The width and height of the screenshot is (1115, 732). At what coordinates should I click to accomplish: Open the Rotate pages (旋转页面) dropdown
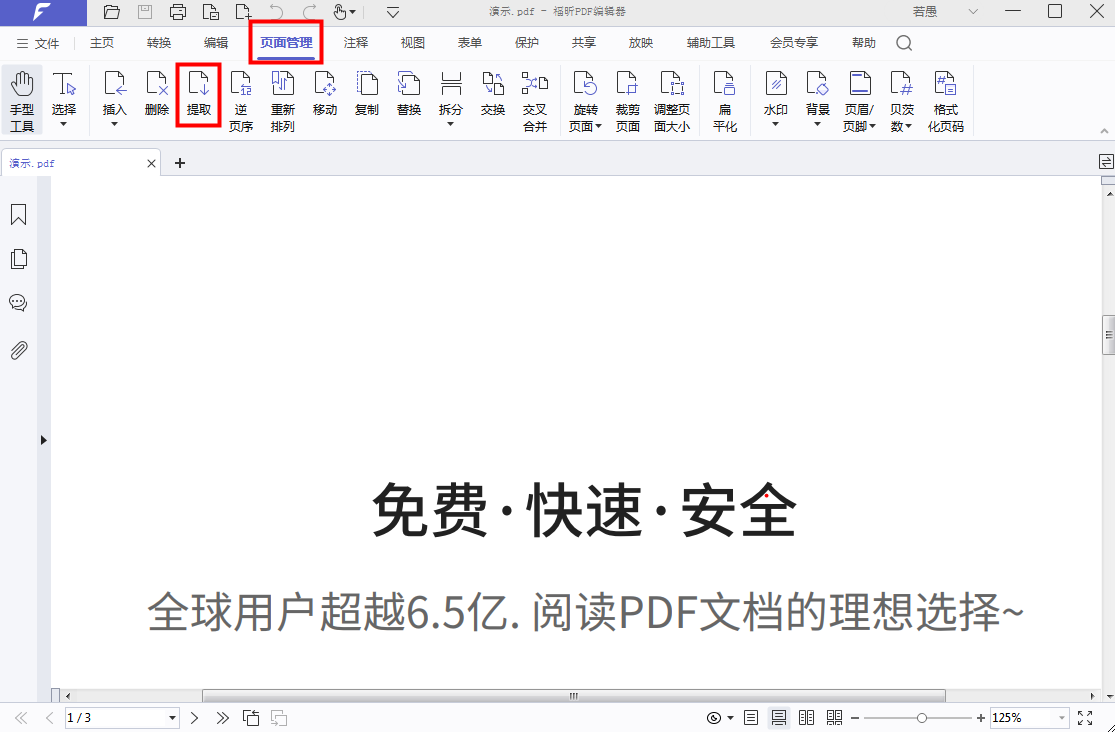coord(598,127)
